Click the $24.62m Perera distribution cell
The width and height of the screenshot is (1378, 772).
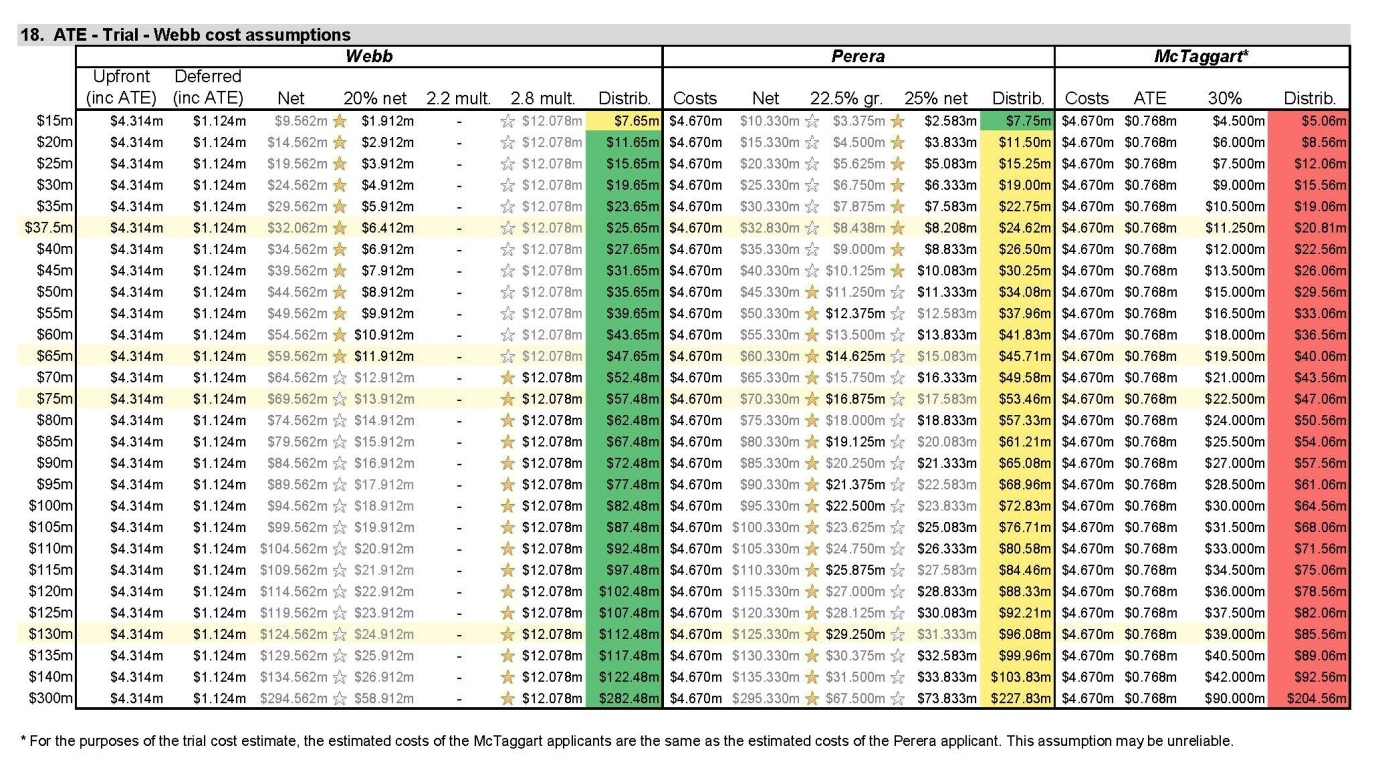1018,228
